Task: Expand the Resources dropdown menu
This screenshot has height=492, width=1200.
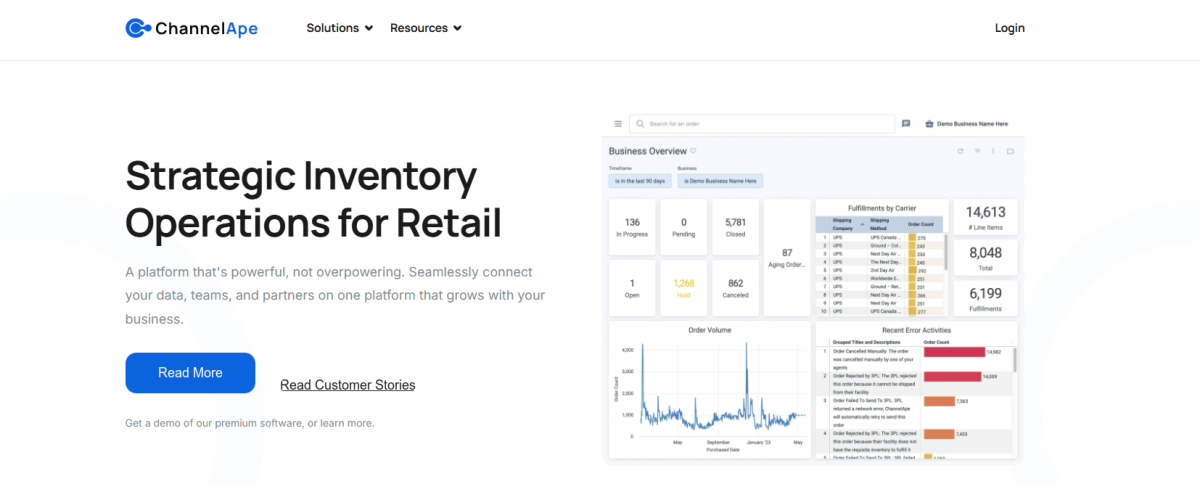Action: 425,28
